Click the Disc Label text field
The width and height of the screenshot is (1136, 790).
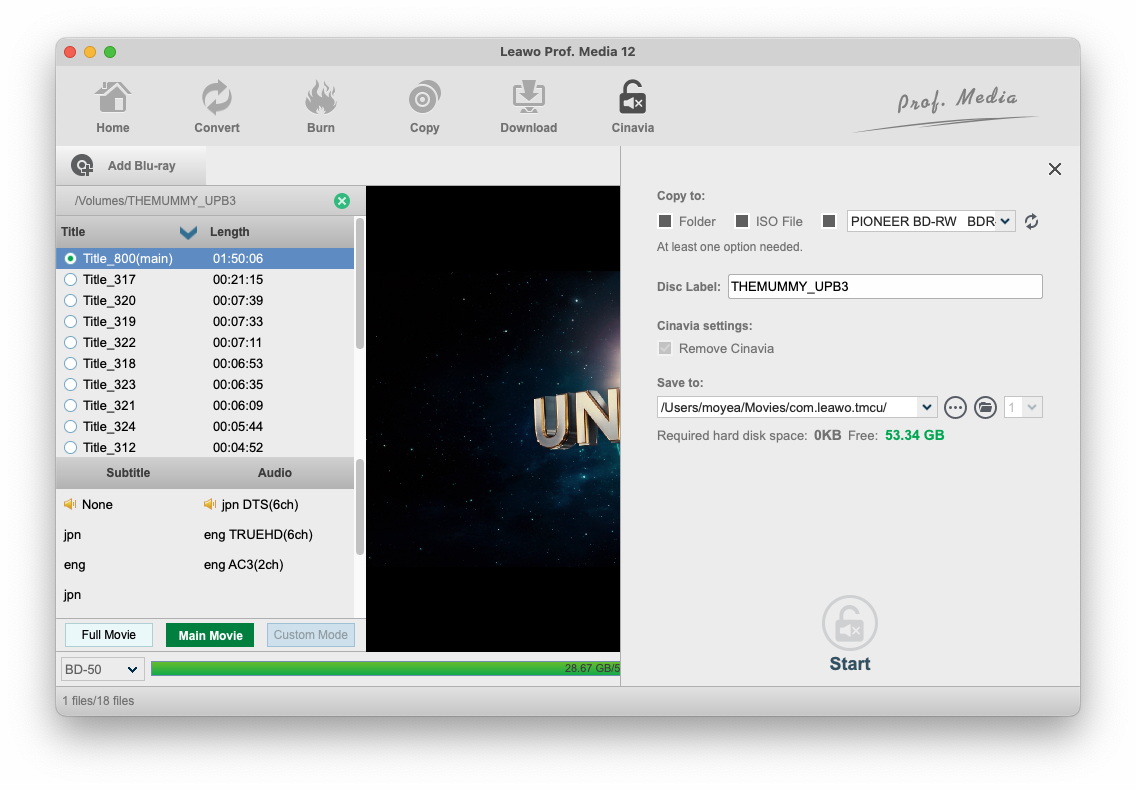pos(884,287)
